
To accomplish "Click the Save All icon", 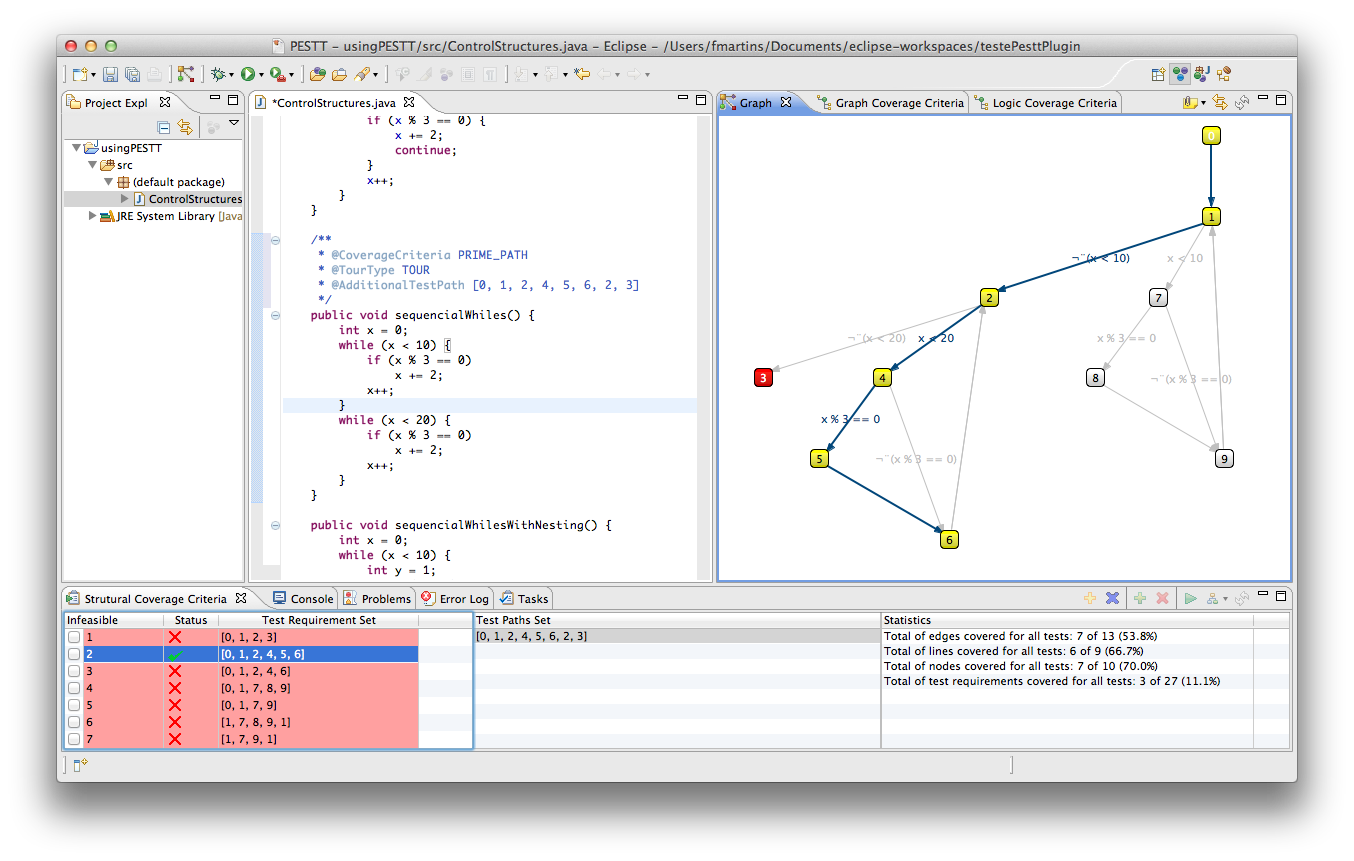I will pos(132,74).
